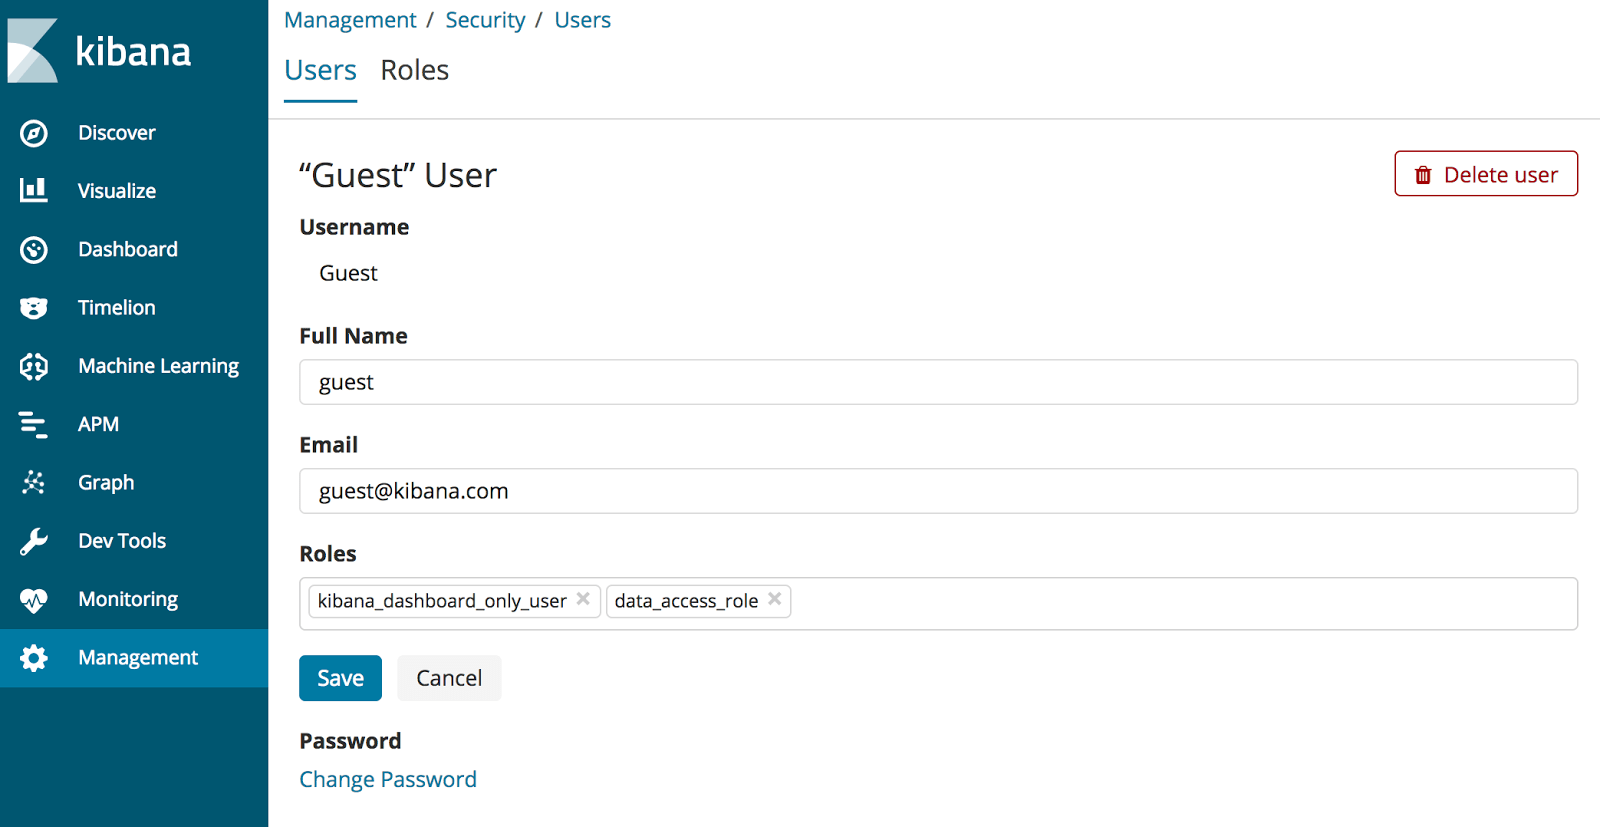Image resolution: width=1600 pixels, height=827 pixels.
Task: Select Graph label in sidebar
Action: (106, 483)
